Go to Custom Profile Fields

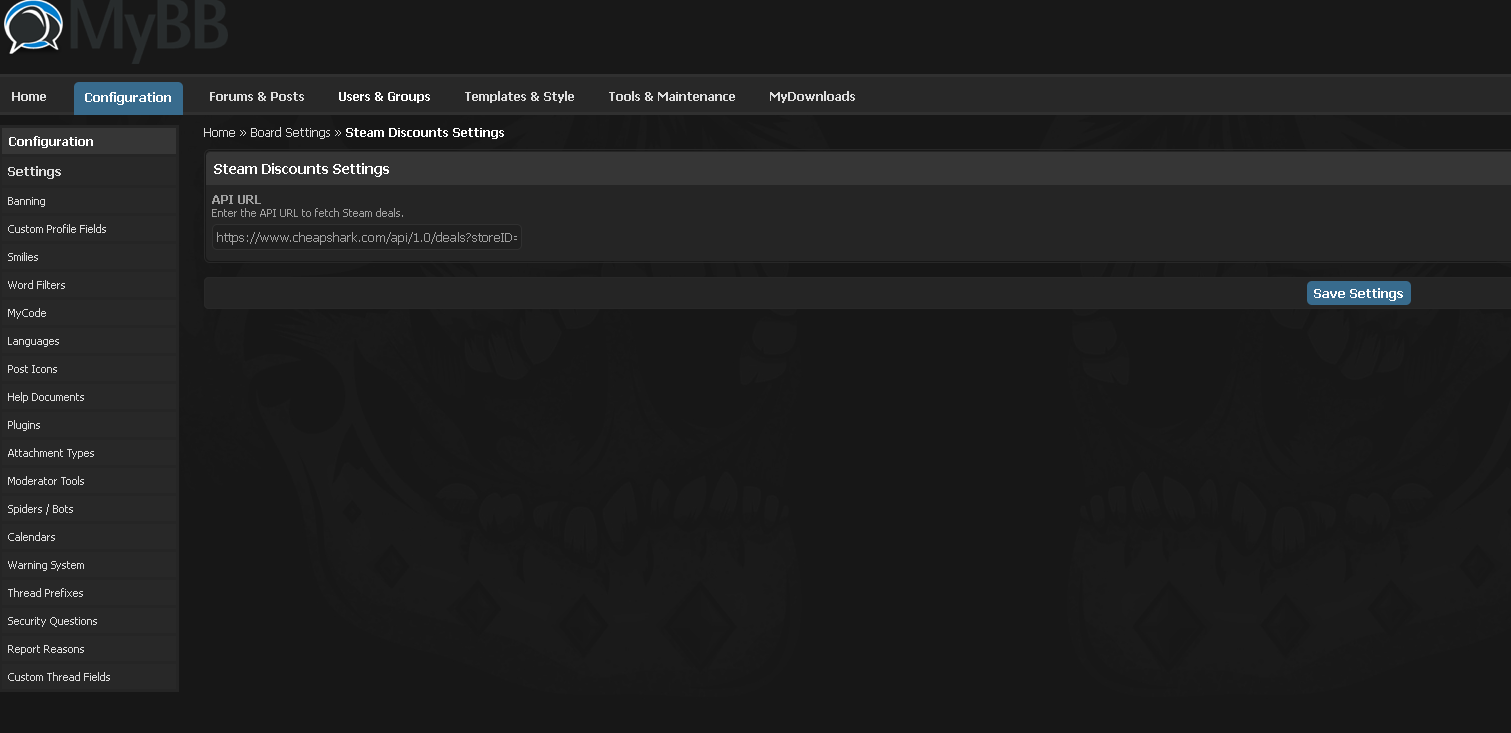(56, 229)
